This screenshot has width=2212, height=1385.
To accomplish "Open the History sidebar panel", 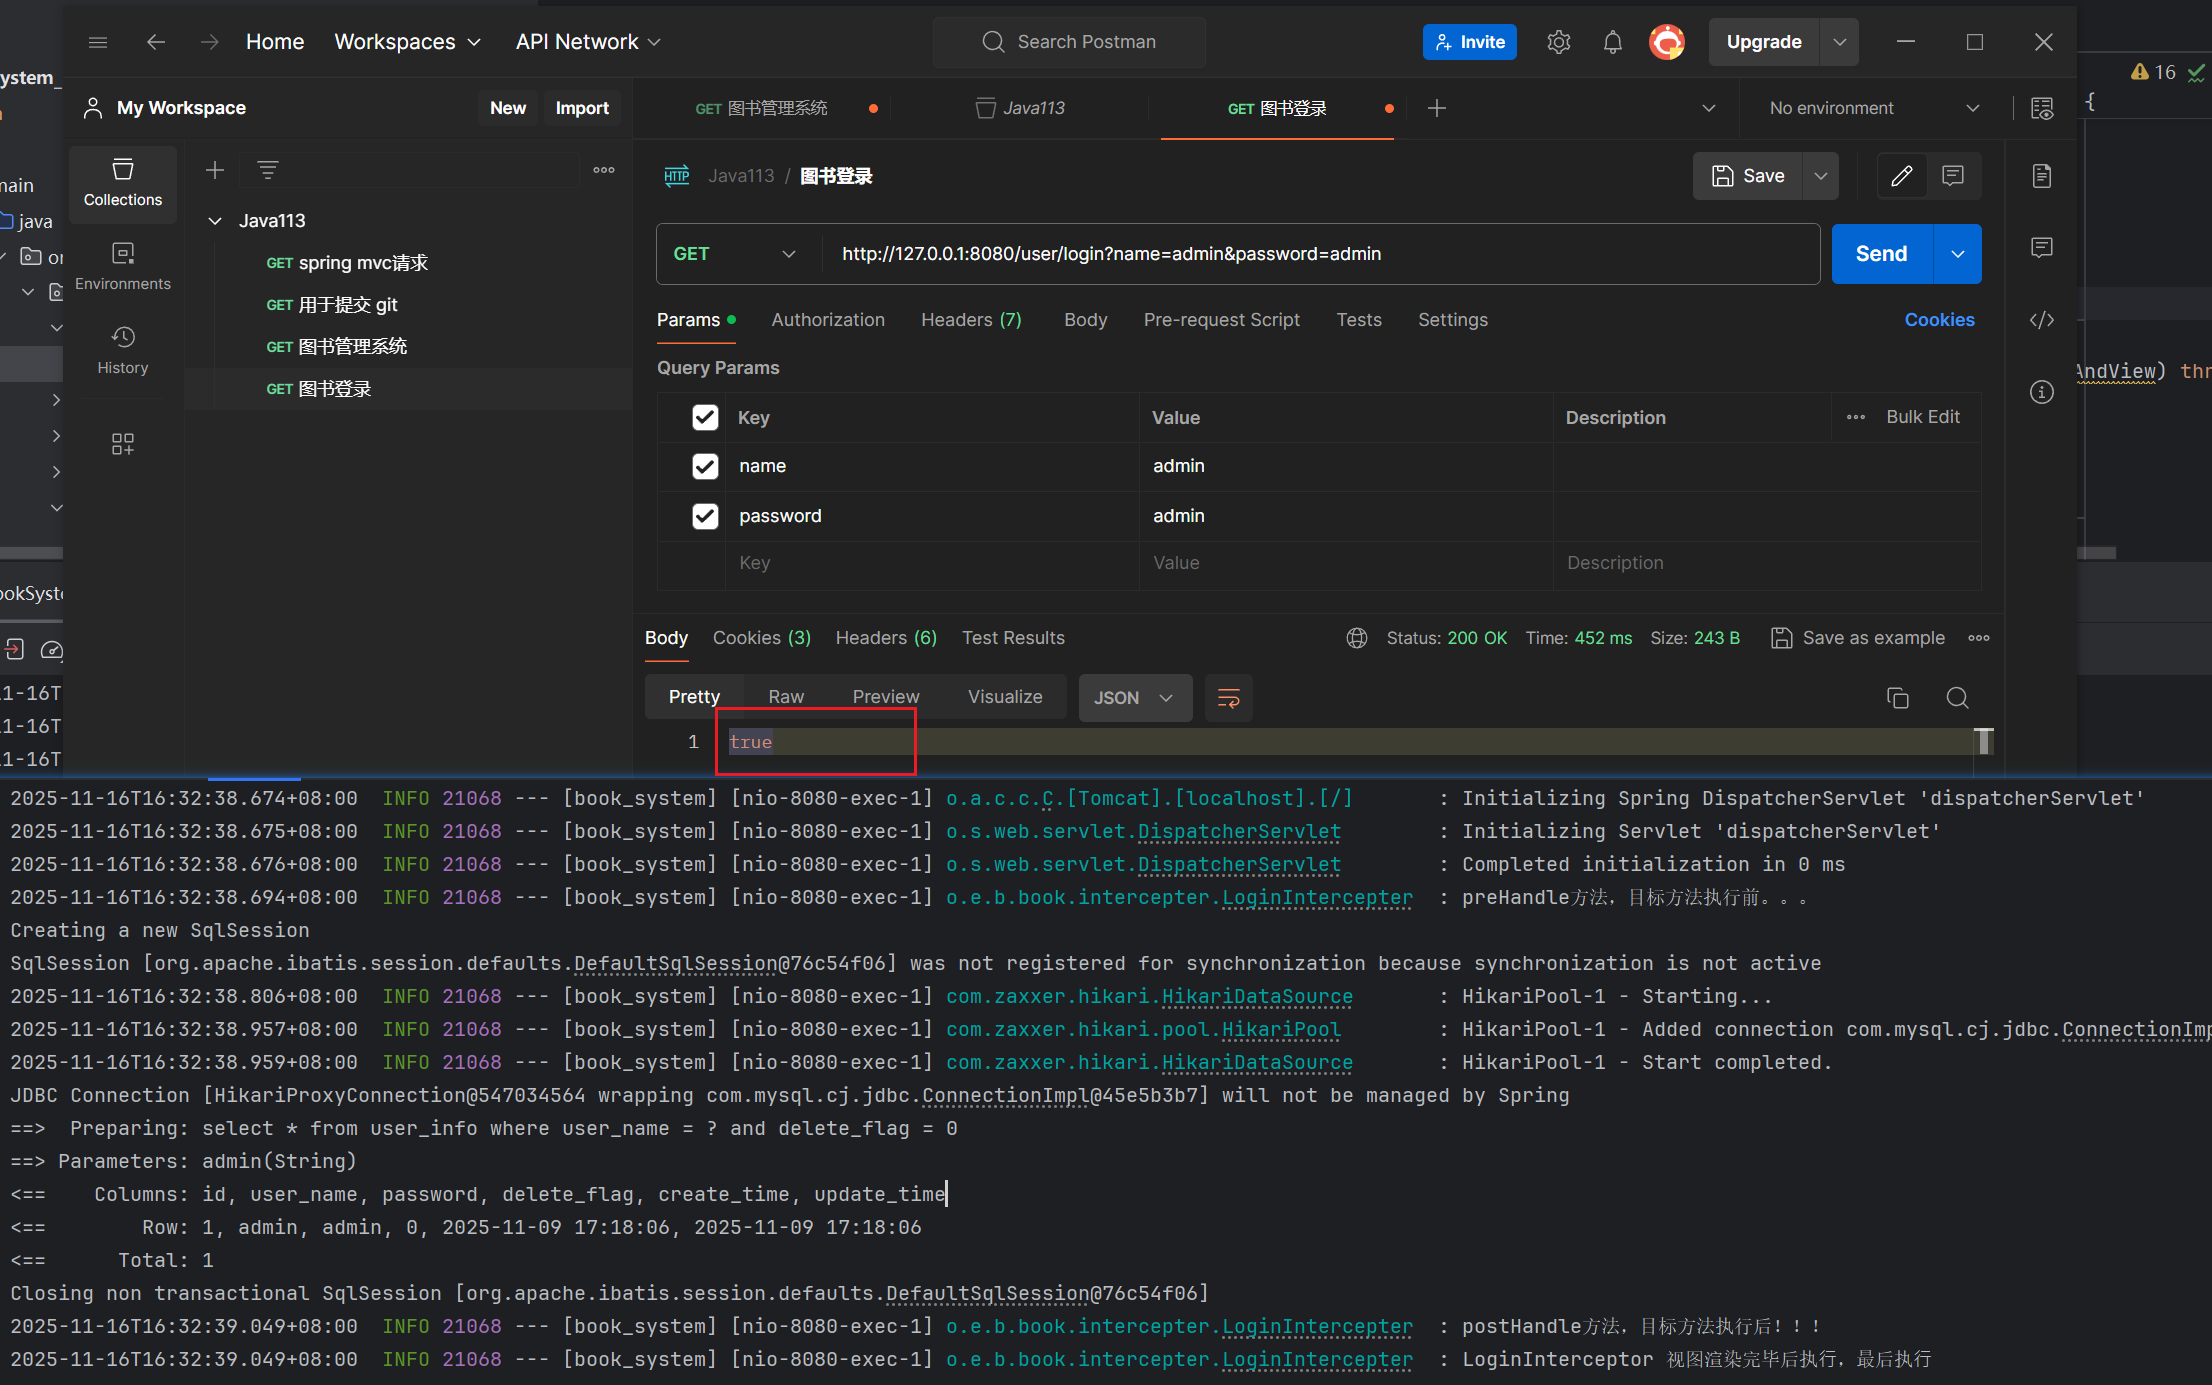I will tap(122, 349).
